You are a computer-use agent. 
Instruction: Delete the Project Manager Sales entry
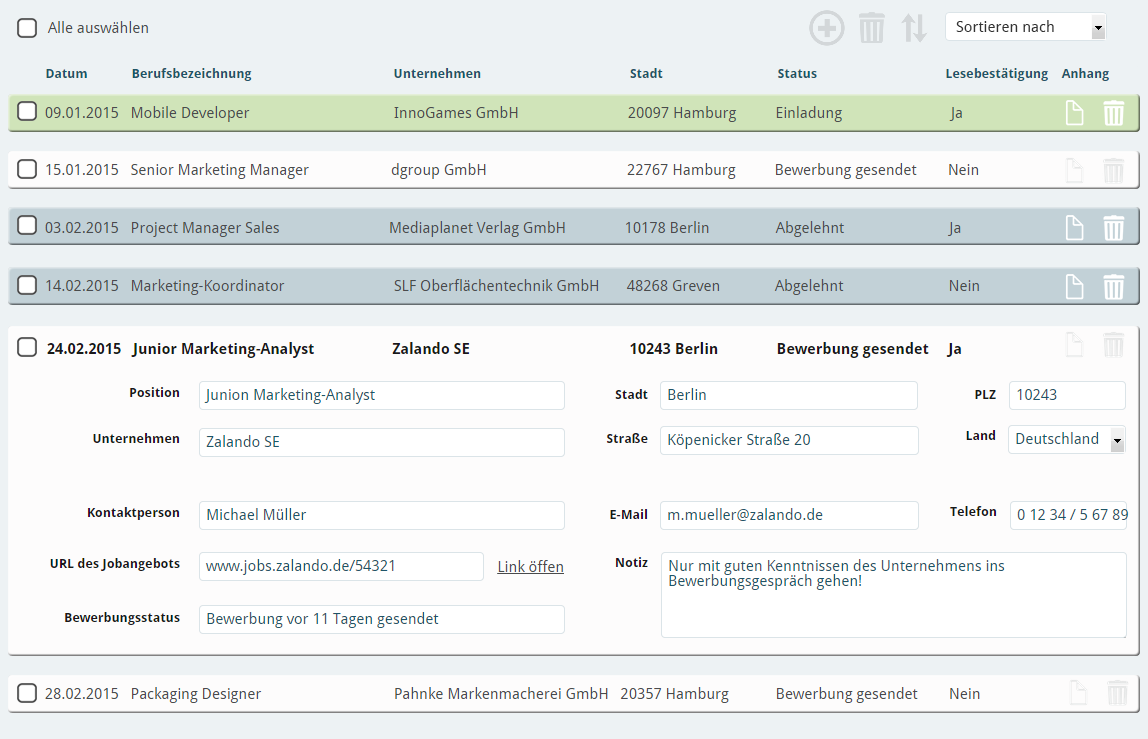click(1113, 228)
